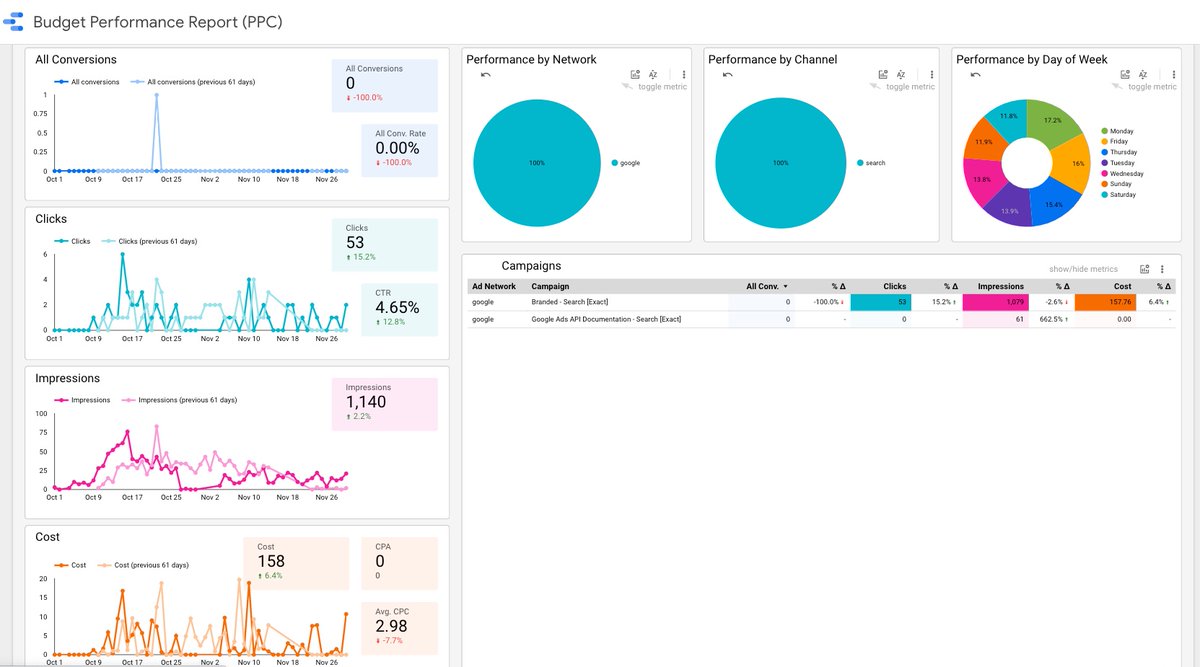This screenshot has width=1200, height=667.
Task: Toggle 'All conversions (previous 61 days)' legend series
Action: point(192,82)
